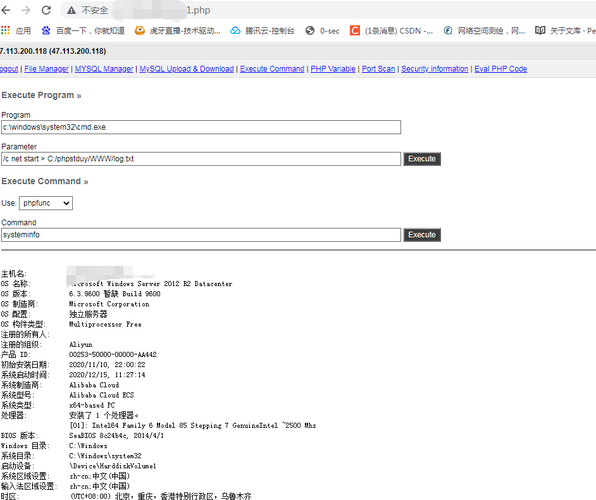Click the UTC+08:00 time zone value
This screenshot has width=596, height=500.
coord(160,496)
